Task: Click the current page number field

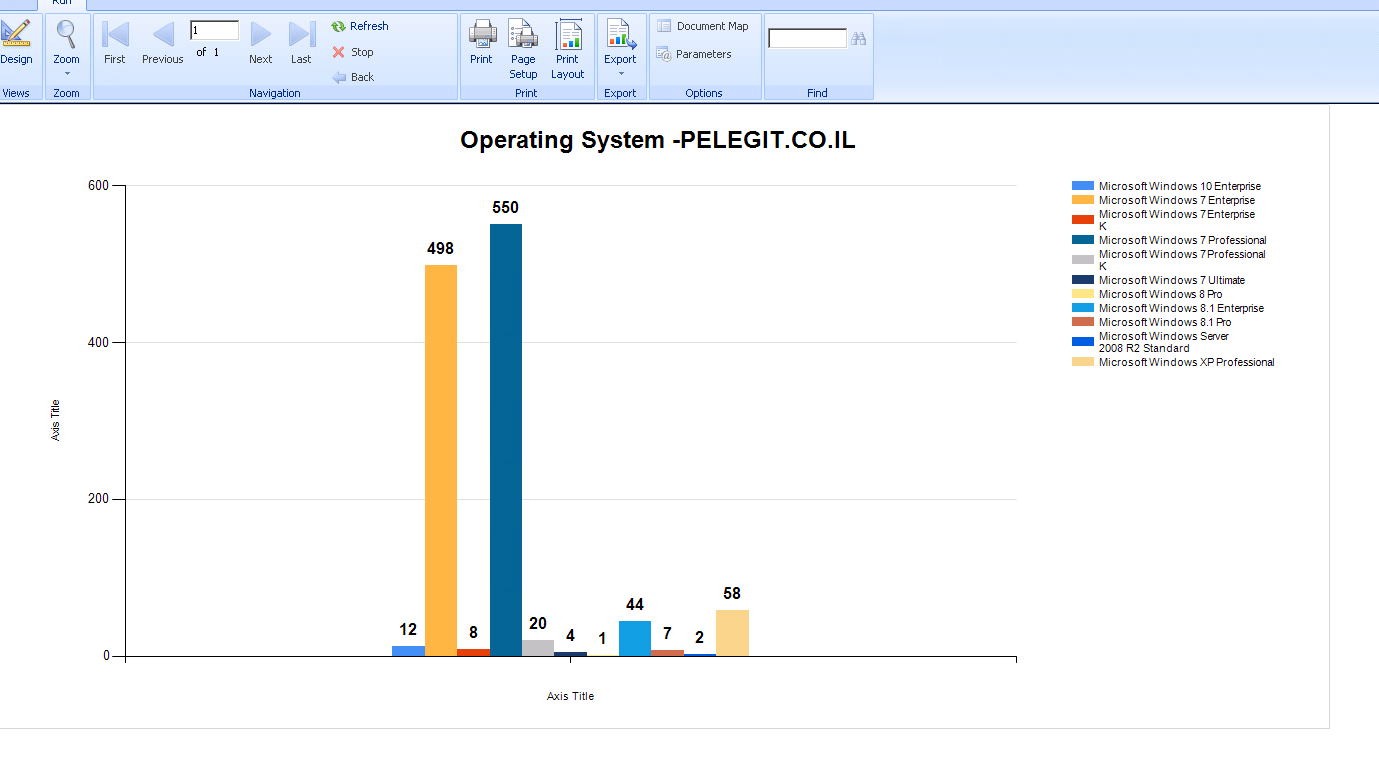Action: pyautogui.click(x=214, y=30)
